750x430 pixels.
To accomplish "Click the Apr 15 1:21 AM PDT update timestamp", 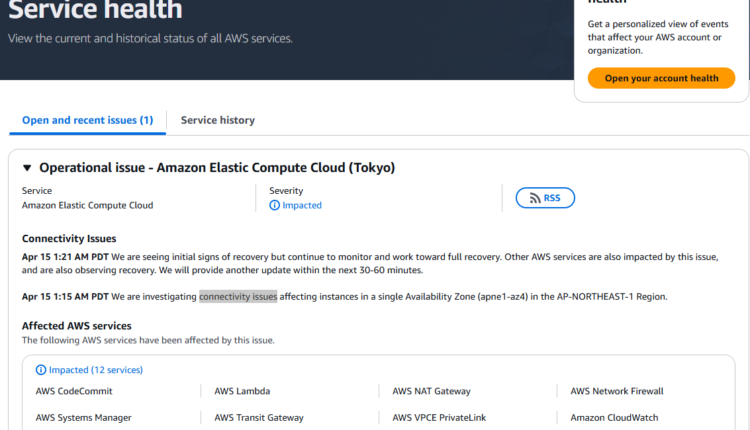I will pyautogui.click(x=65, y=257).
